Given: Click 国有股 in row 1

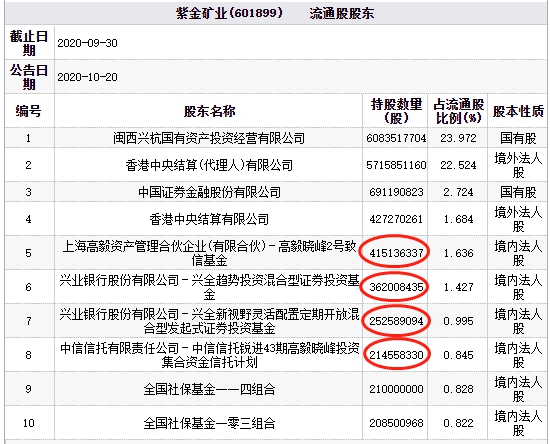Looking at the screenshot, I should 518,138.
